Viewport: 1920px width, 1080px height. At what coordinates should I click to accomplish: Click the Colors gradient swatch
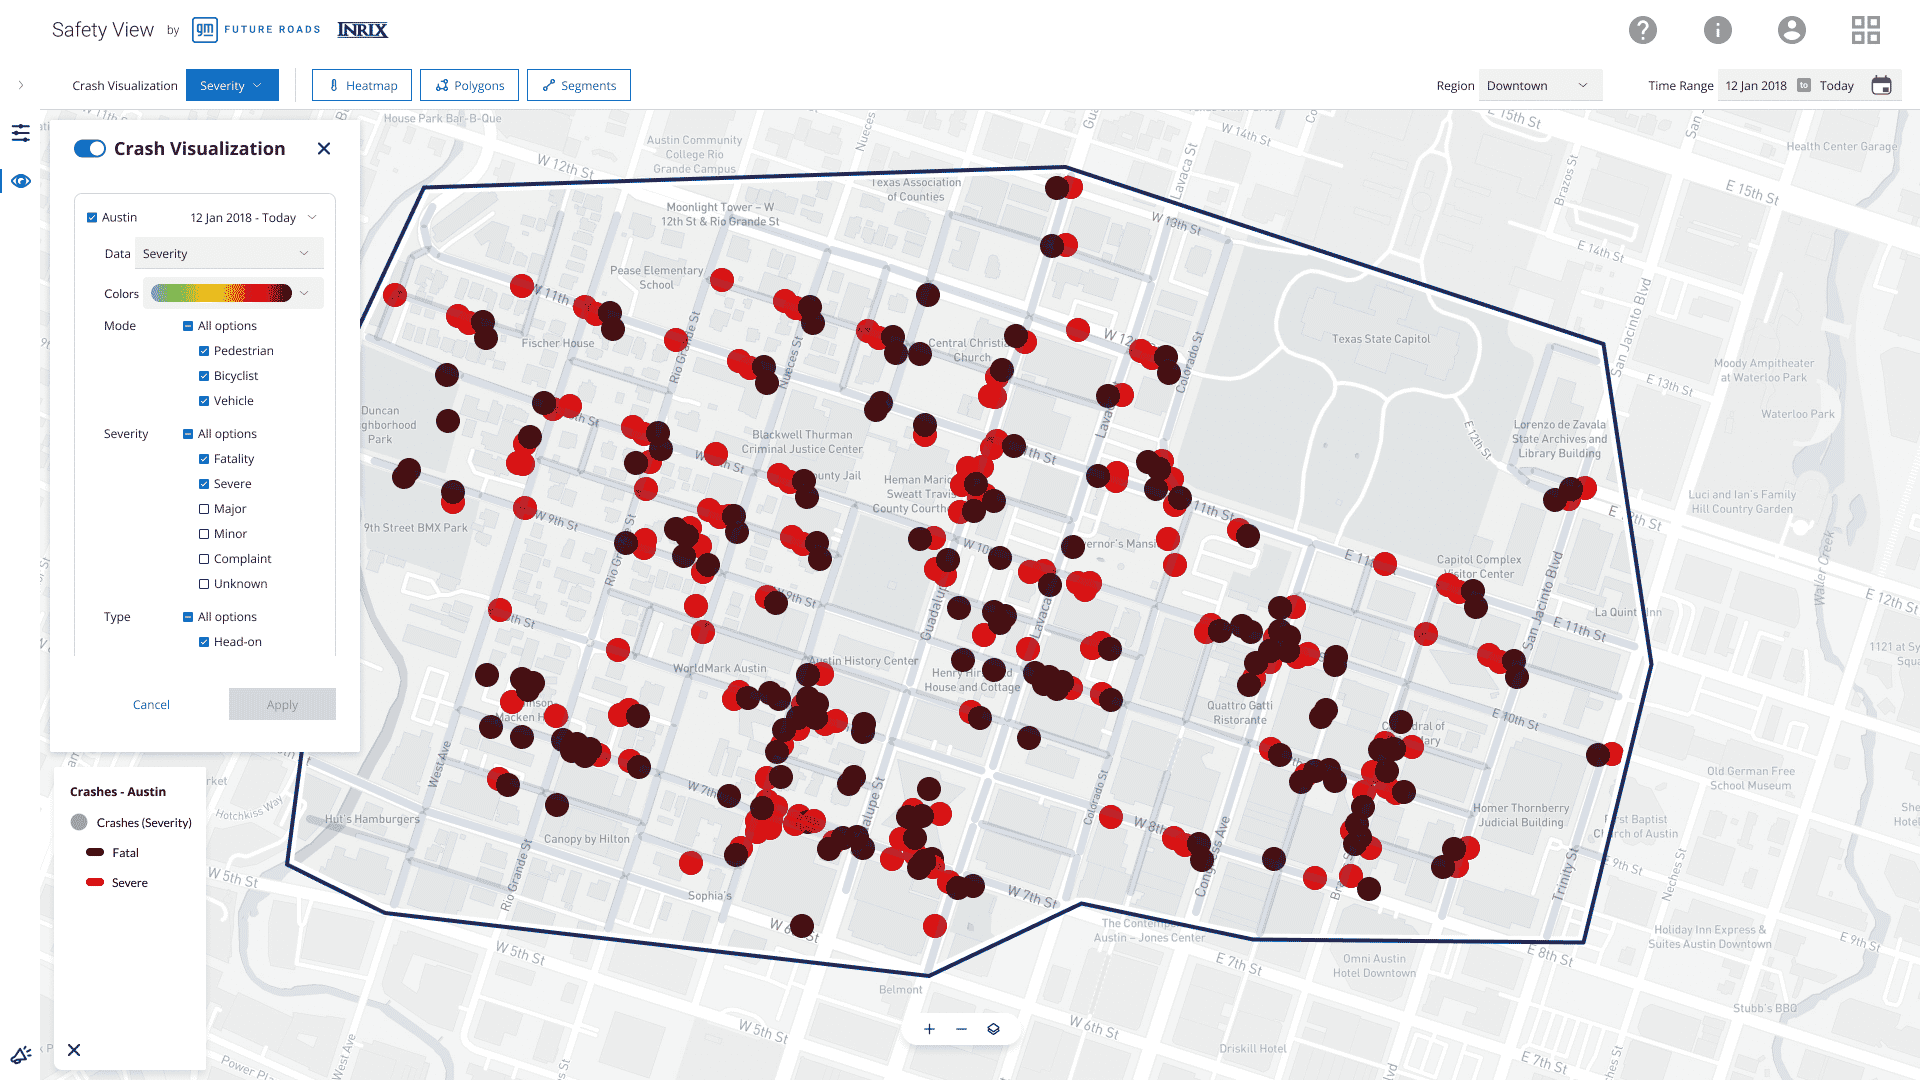point(222,293)
